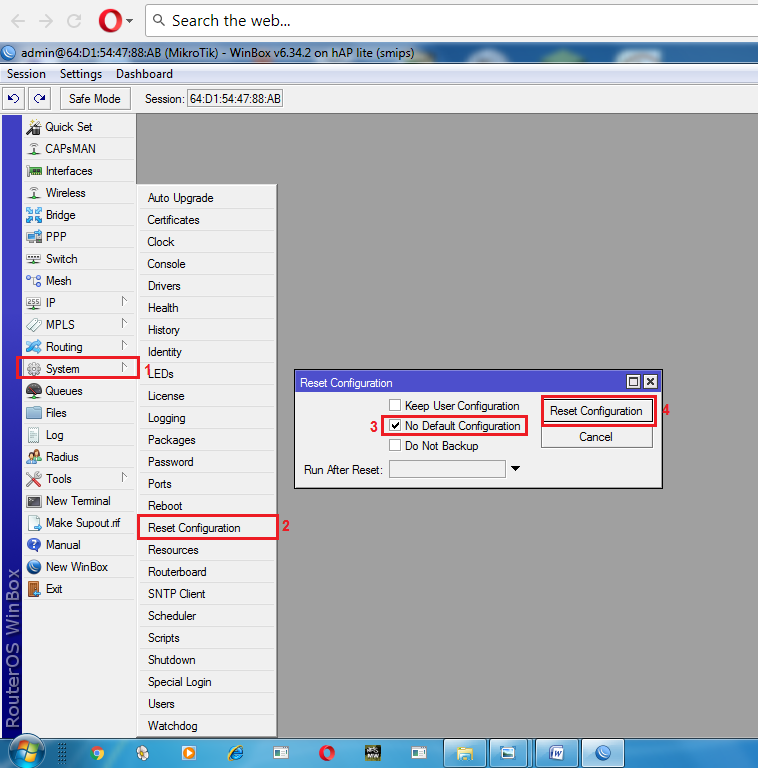Enable Do Not Backup checkbox

[395, 446]
